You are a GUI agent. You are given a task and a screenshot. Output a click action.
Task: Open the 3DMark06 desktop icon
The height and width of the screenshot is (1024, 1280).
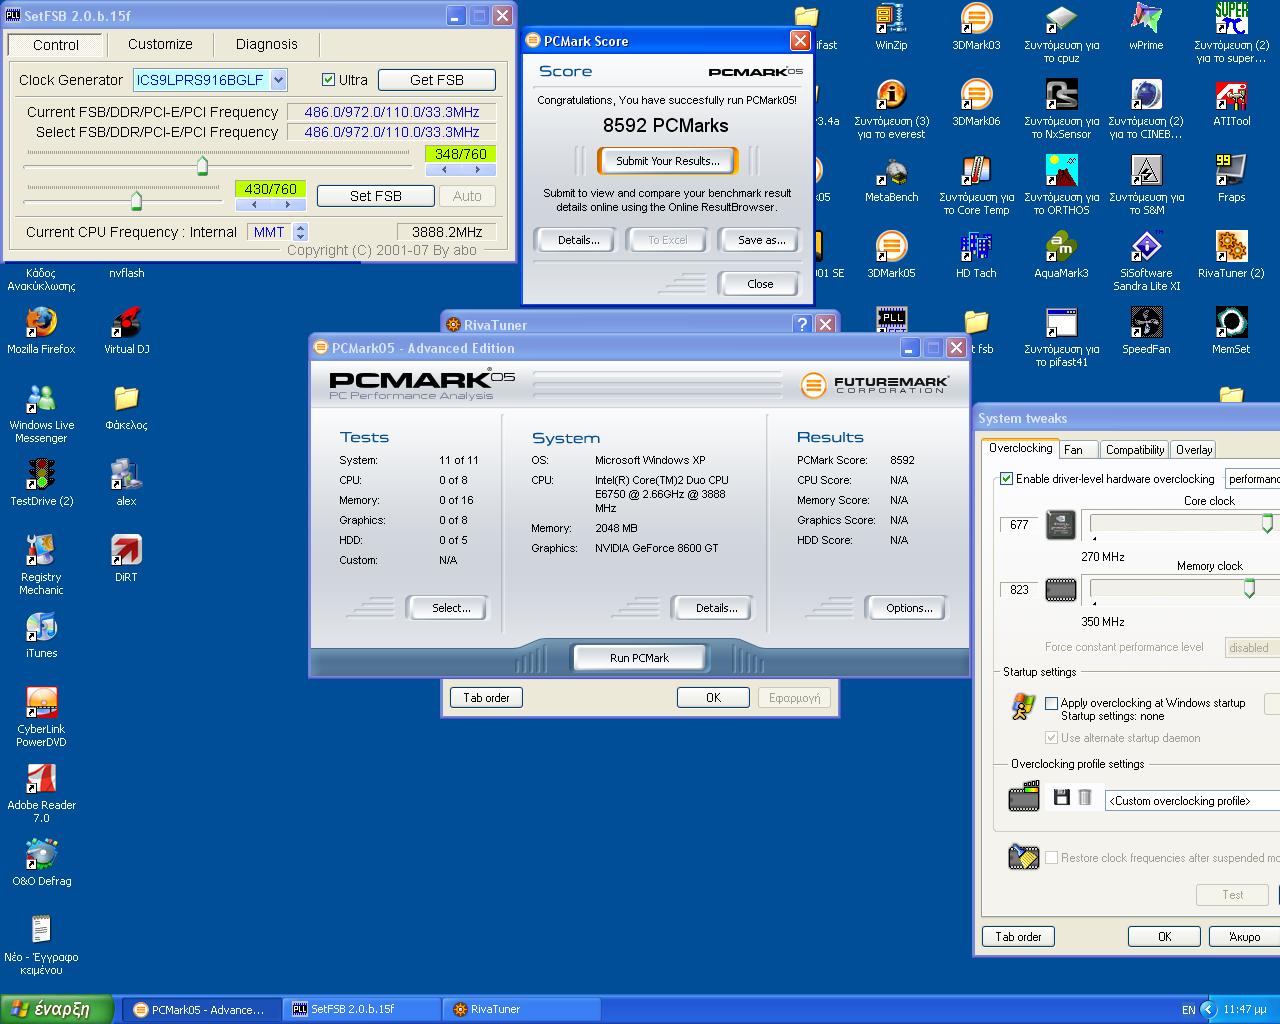coord(976,103)
